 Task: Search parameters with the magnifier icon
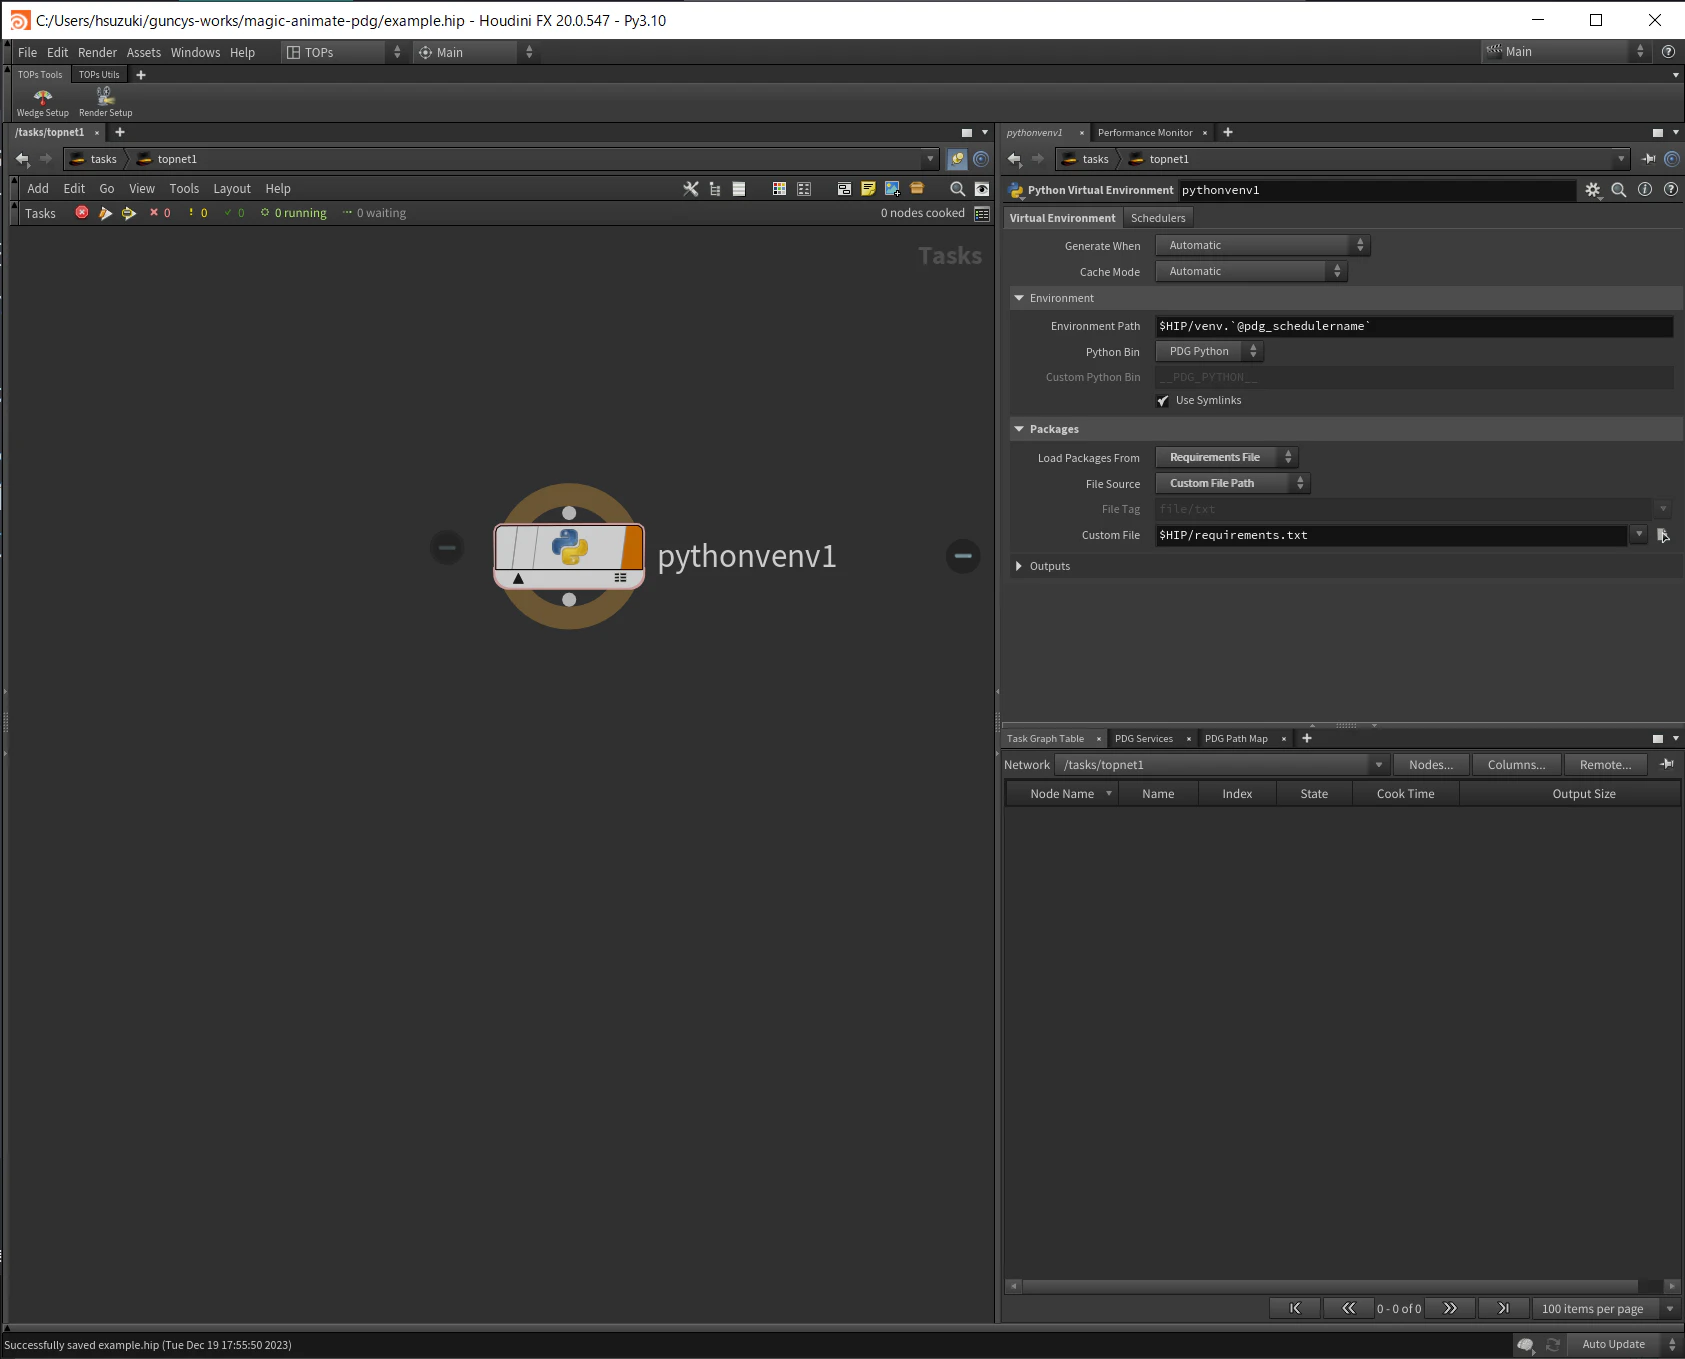[x=1619, y=190]
